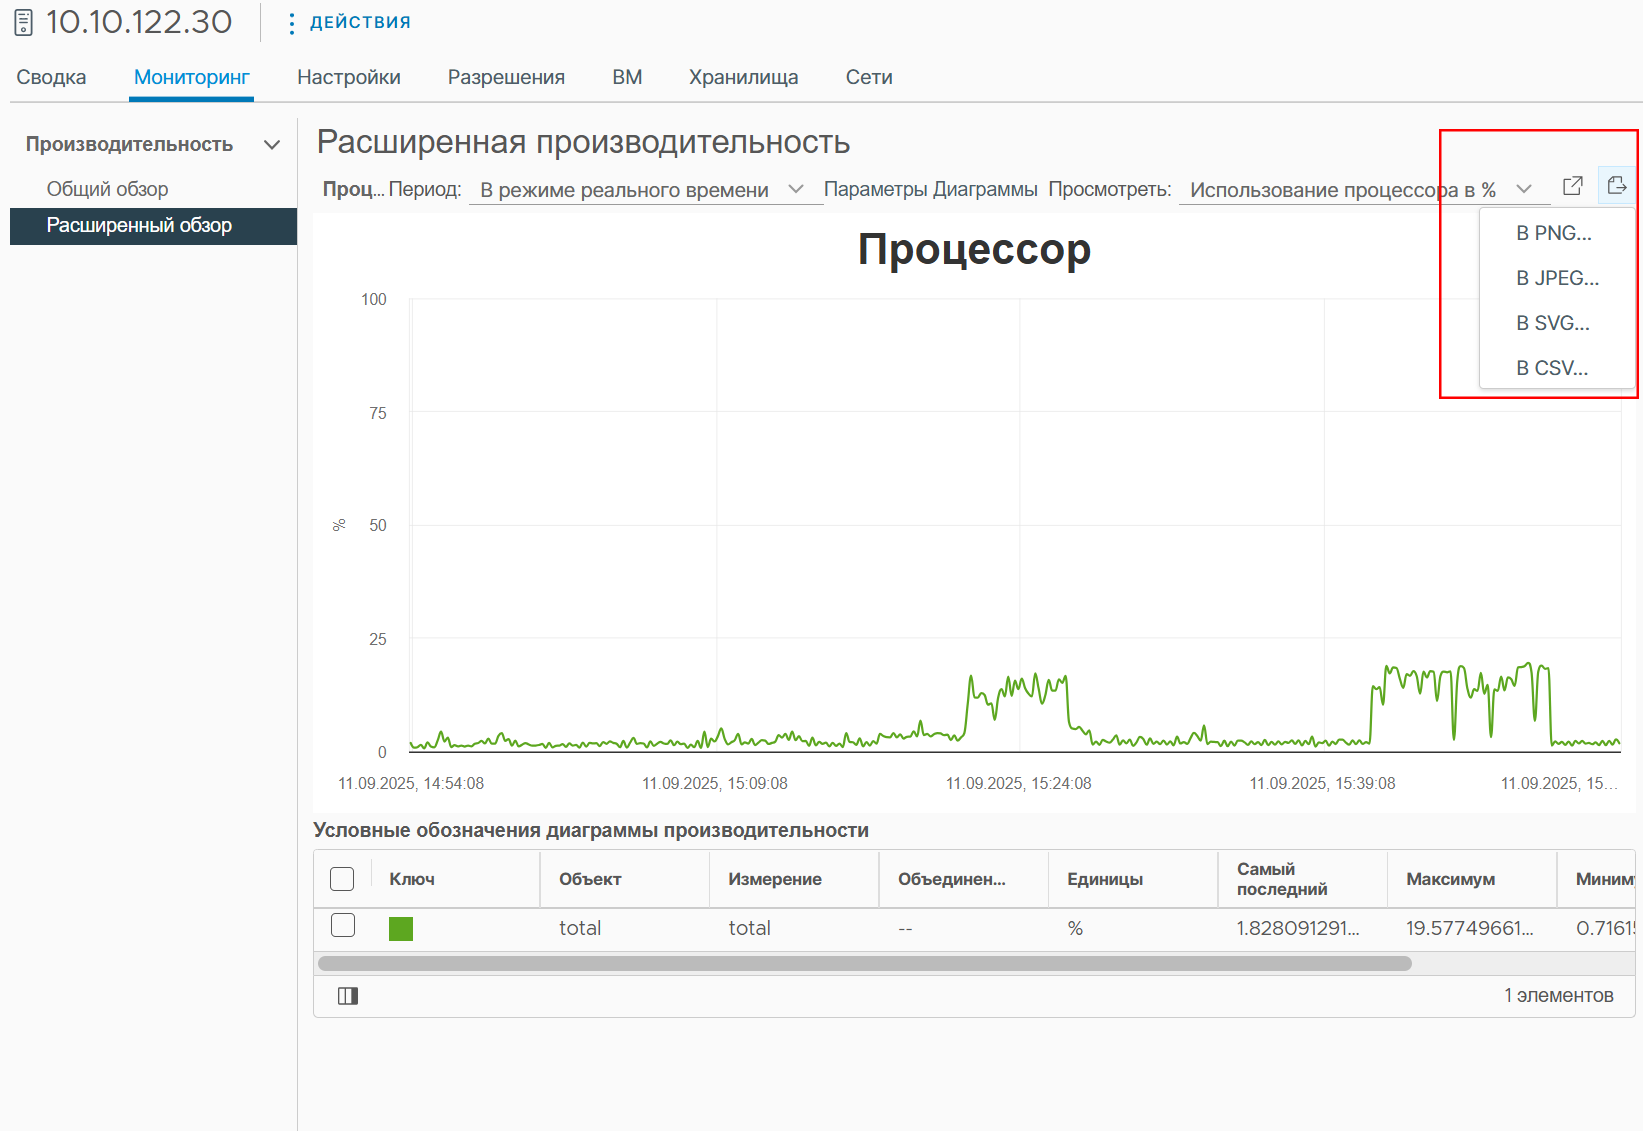The image size is (1643, 1131).
Task: Open the Разрешения tab
Action: tap(506, 77)
